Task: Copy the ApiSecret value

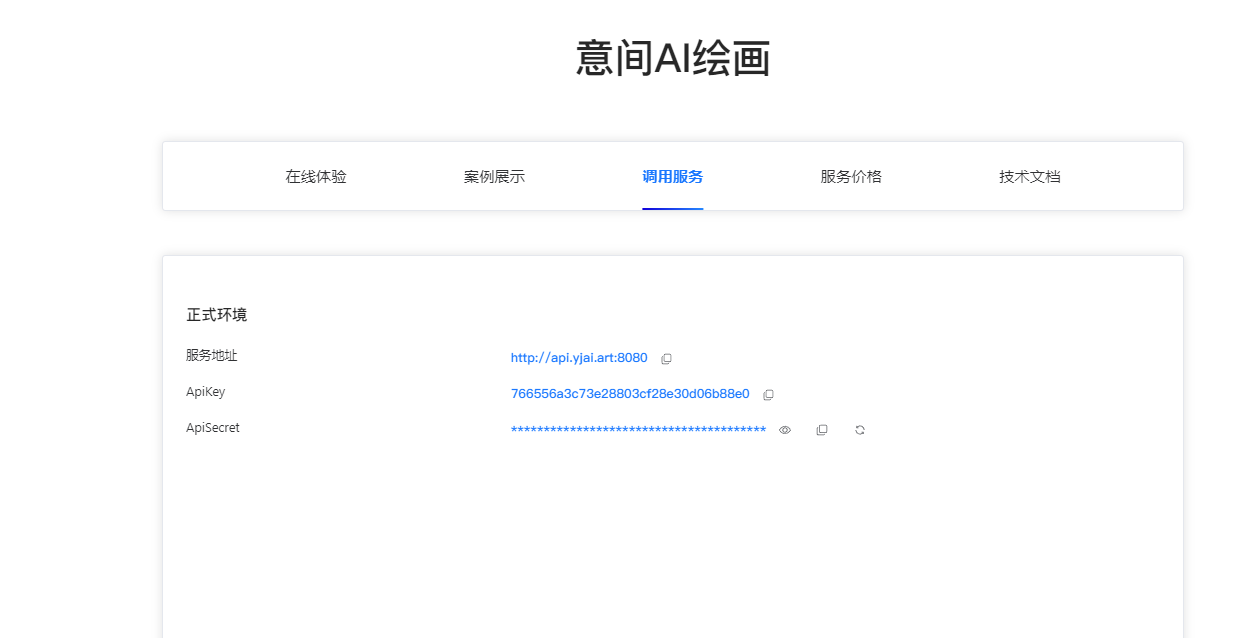Action: tap(822, 430)
